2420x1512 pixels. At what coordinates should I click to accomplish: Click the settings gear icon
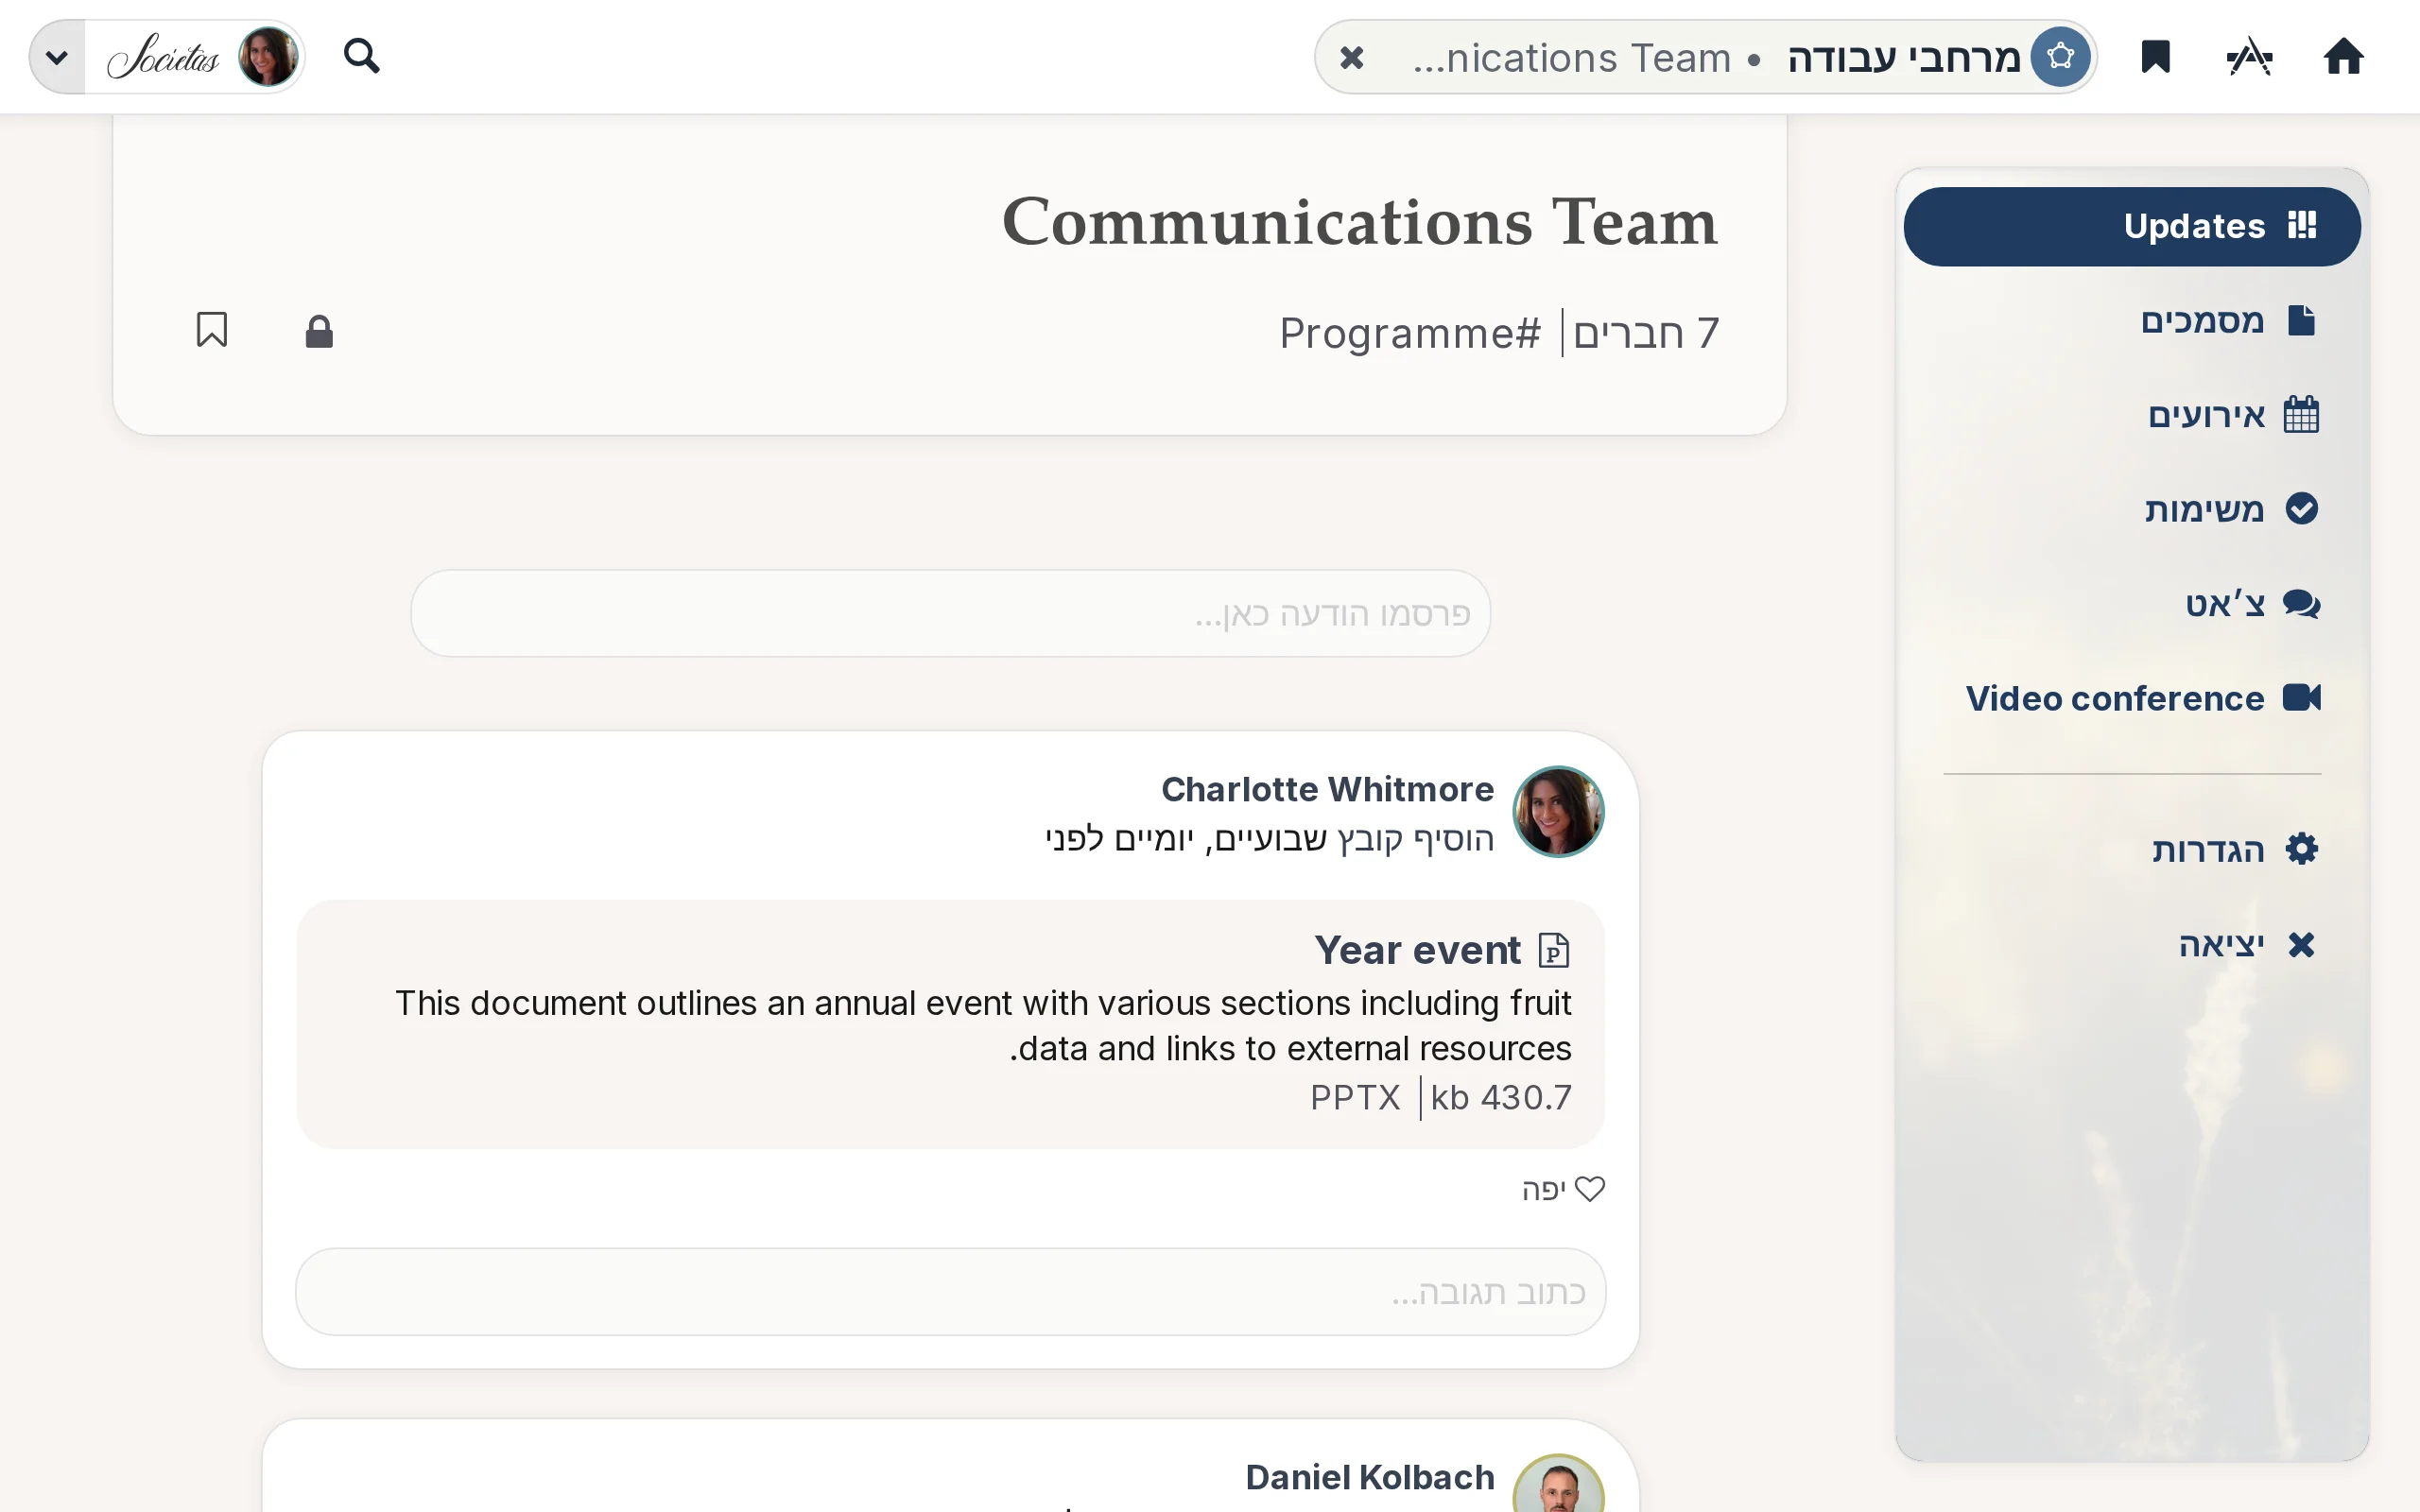pos(2302,848)
